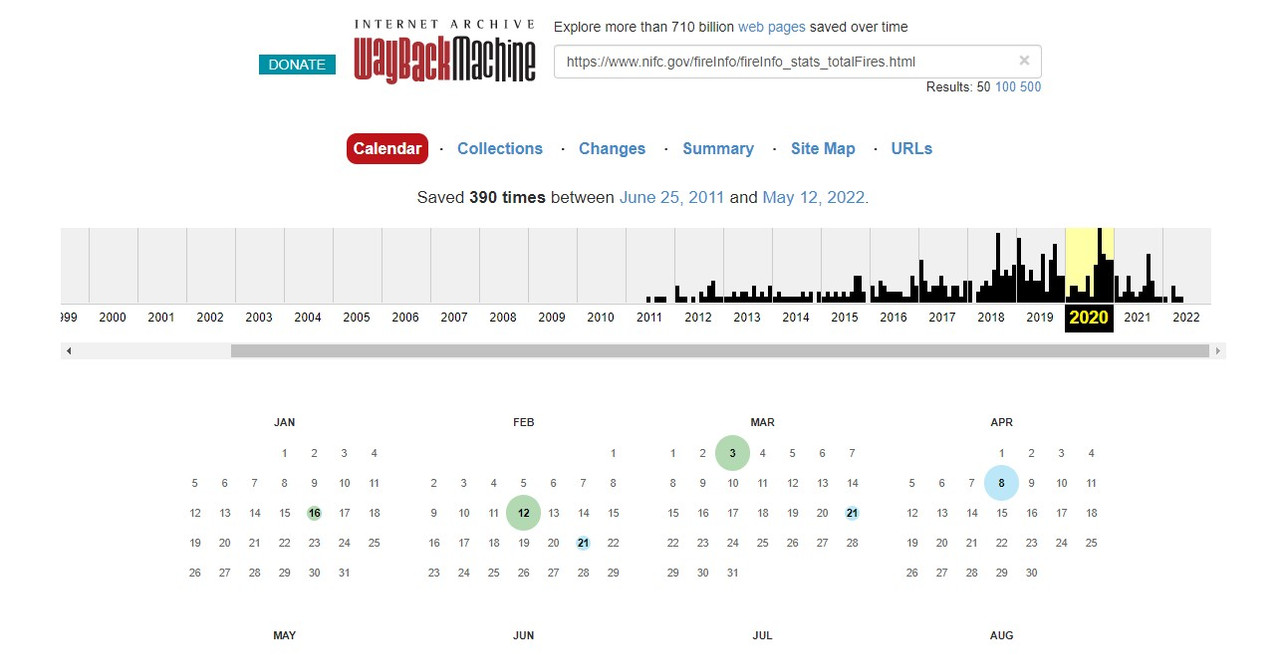Image resolution: width=1280 pixels, height=655 pixels.
Task: Open the URLs tab
Action: coord(912,148)
